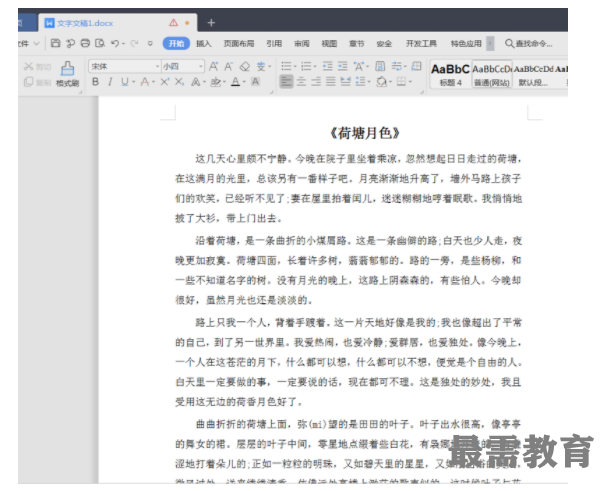Toggle strikethrough on red A icon
The height and width of the screenshot is (491, 600).
[x=145, y=82]
